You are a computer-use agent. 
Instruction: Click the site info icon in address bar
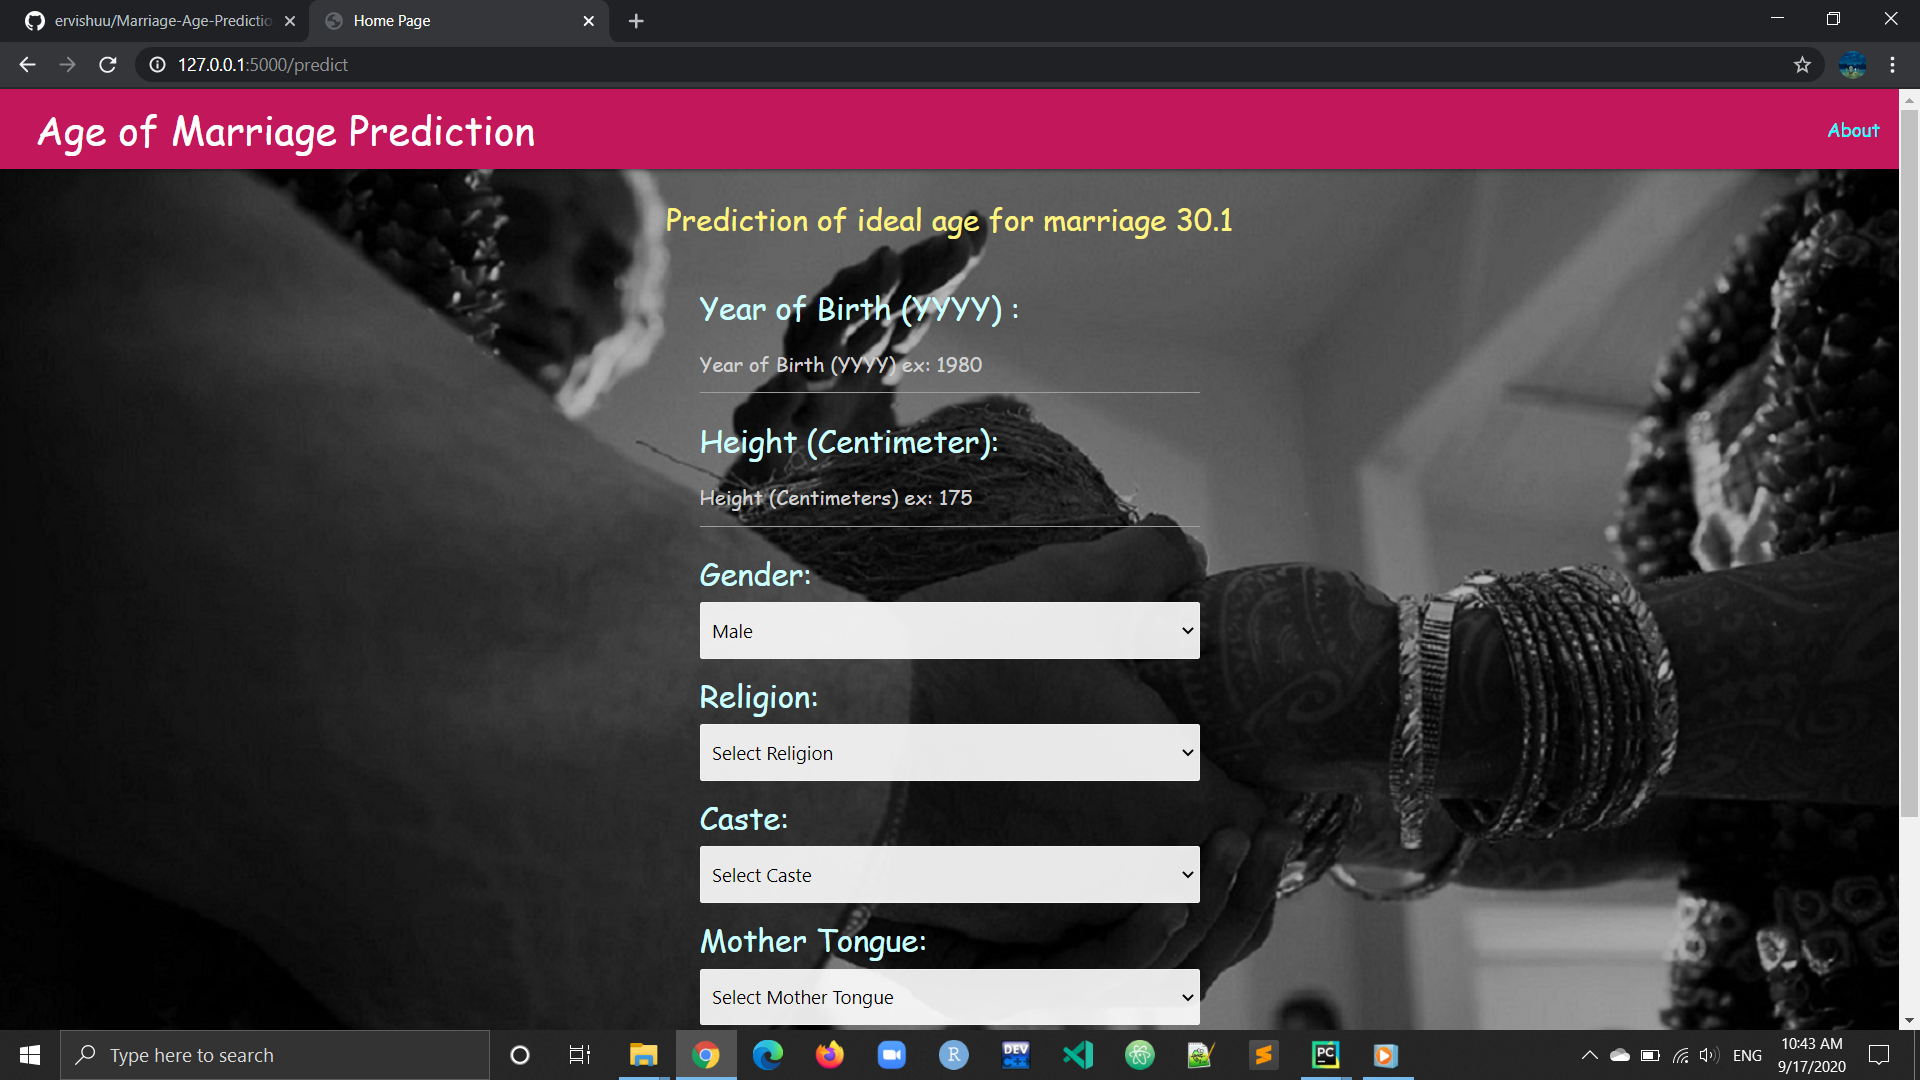coord(156,64)
